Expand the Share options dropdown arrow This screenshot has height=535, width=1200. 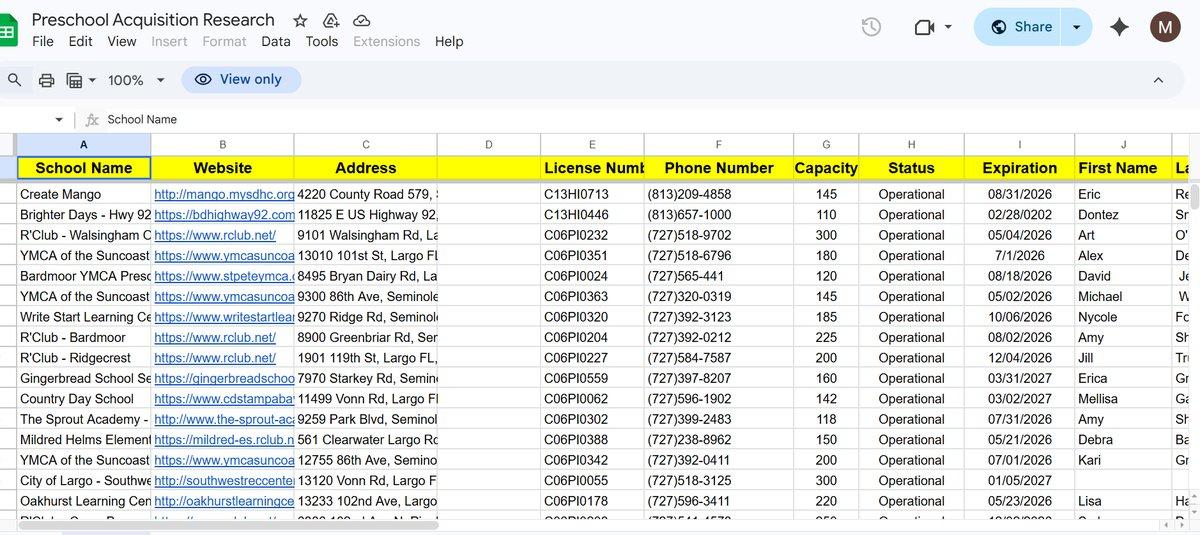tap(1077, 27)
